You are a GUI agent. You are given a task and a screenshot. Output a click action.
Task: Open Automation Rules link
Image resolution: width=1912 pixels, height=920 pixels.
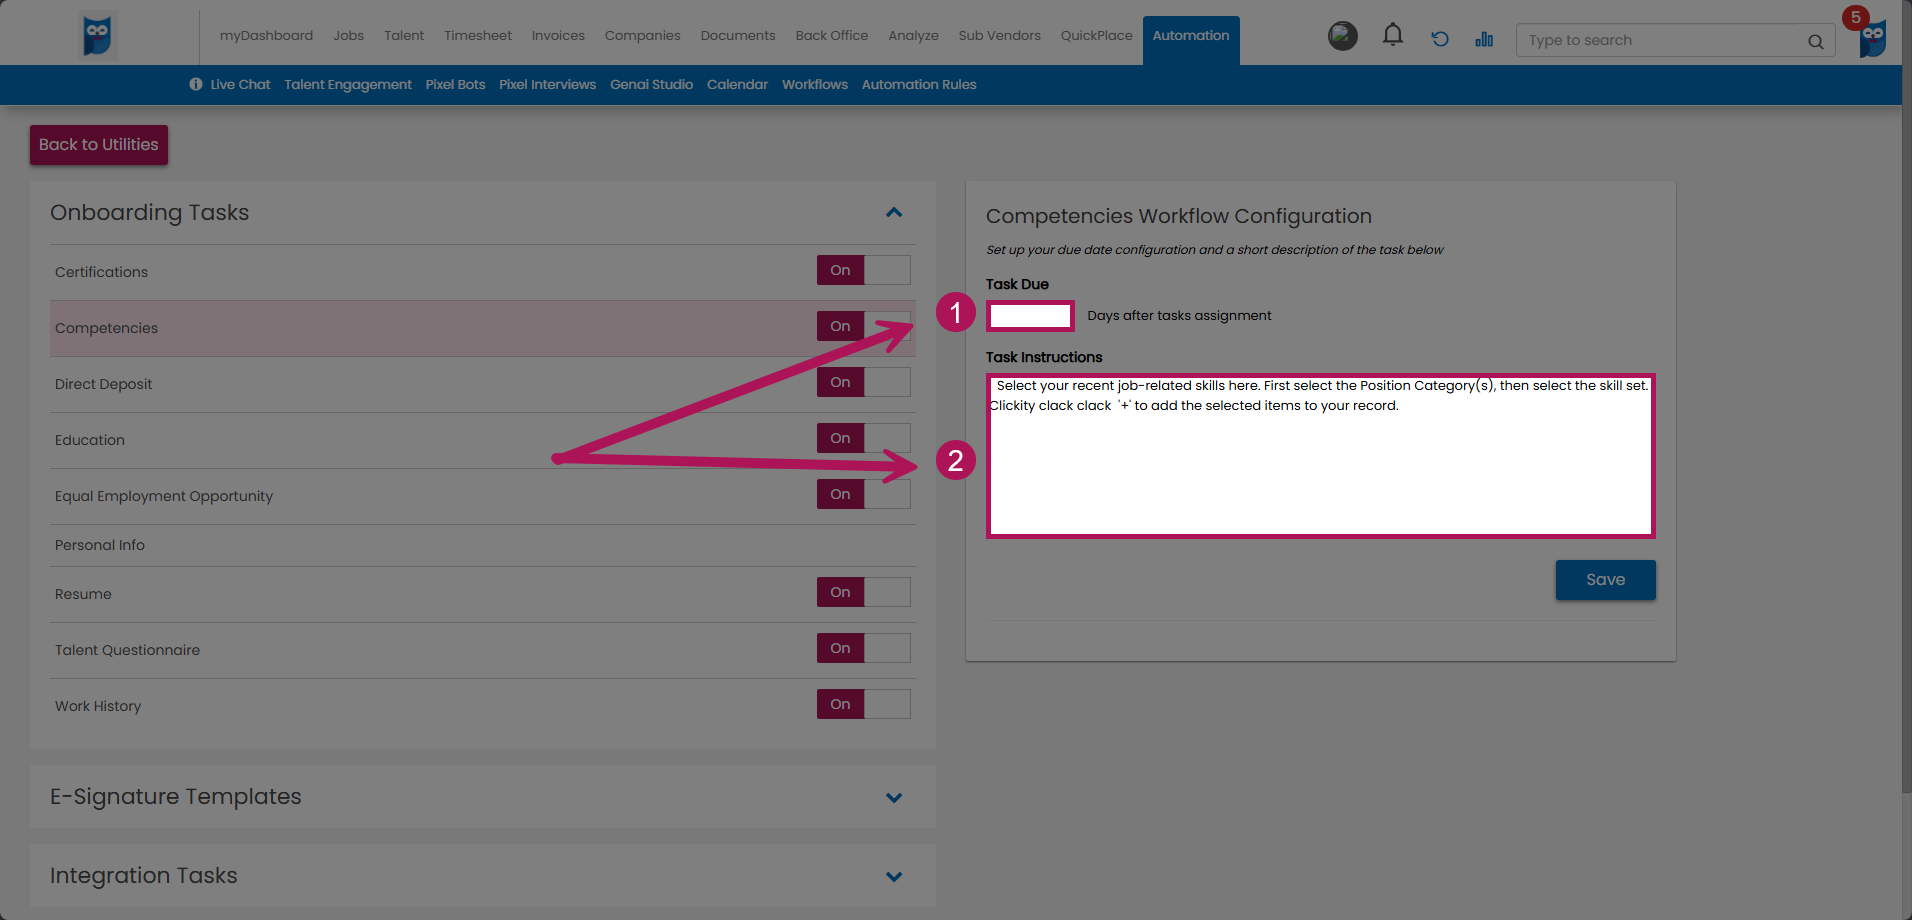click(x=919, y=84)
